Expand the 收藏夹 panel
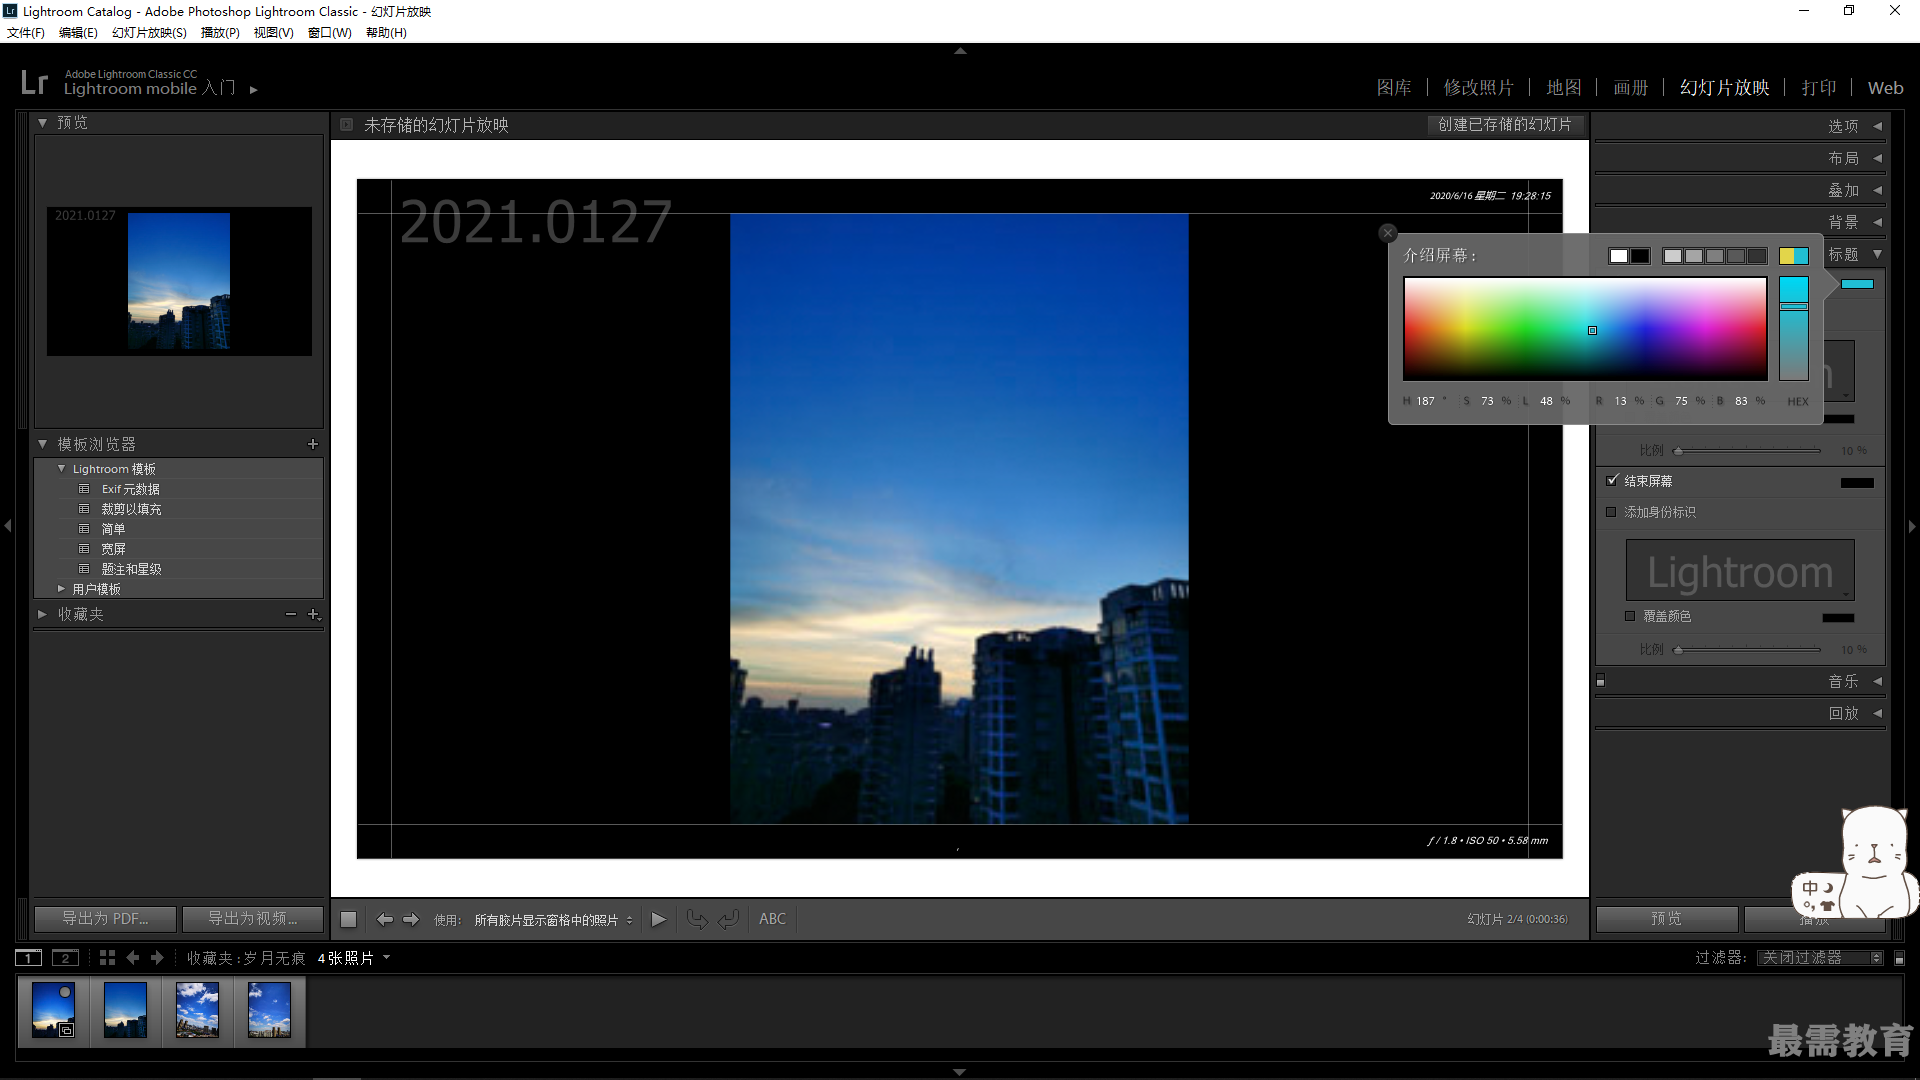1920x1080 pixels. (x=43, y=614)
